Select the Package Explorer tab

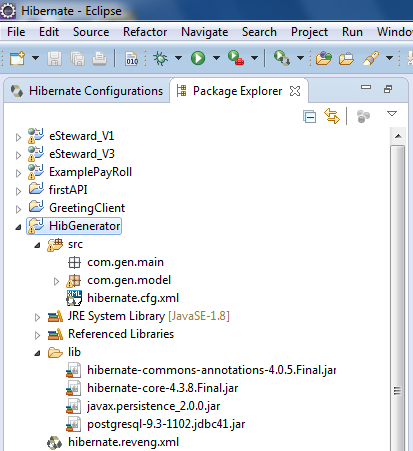tap(238, 91)
